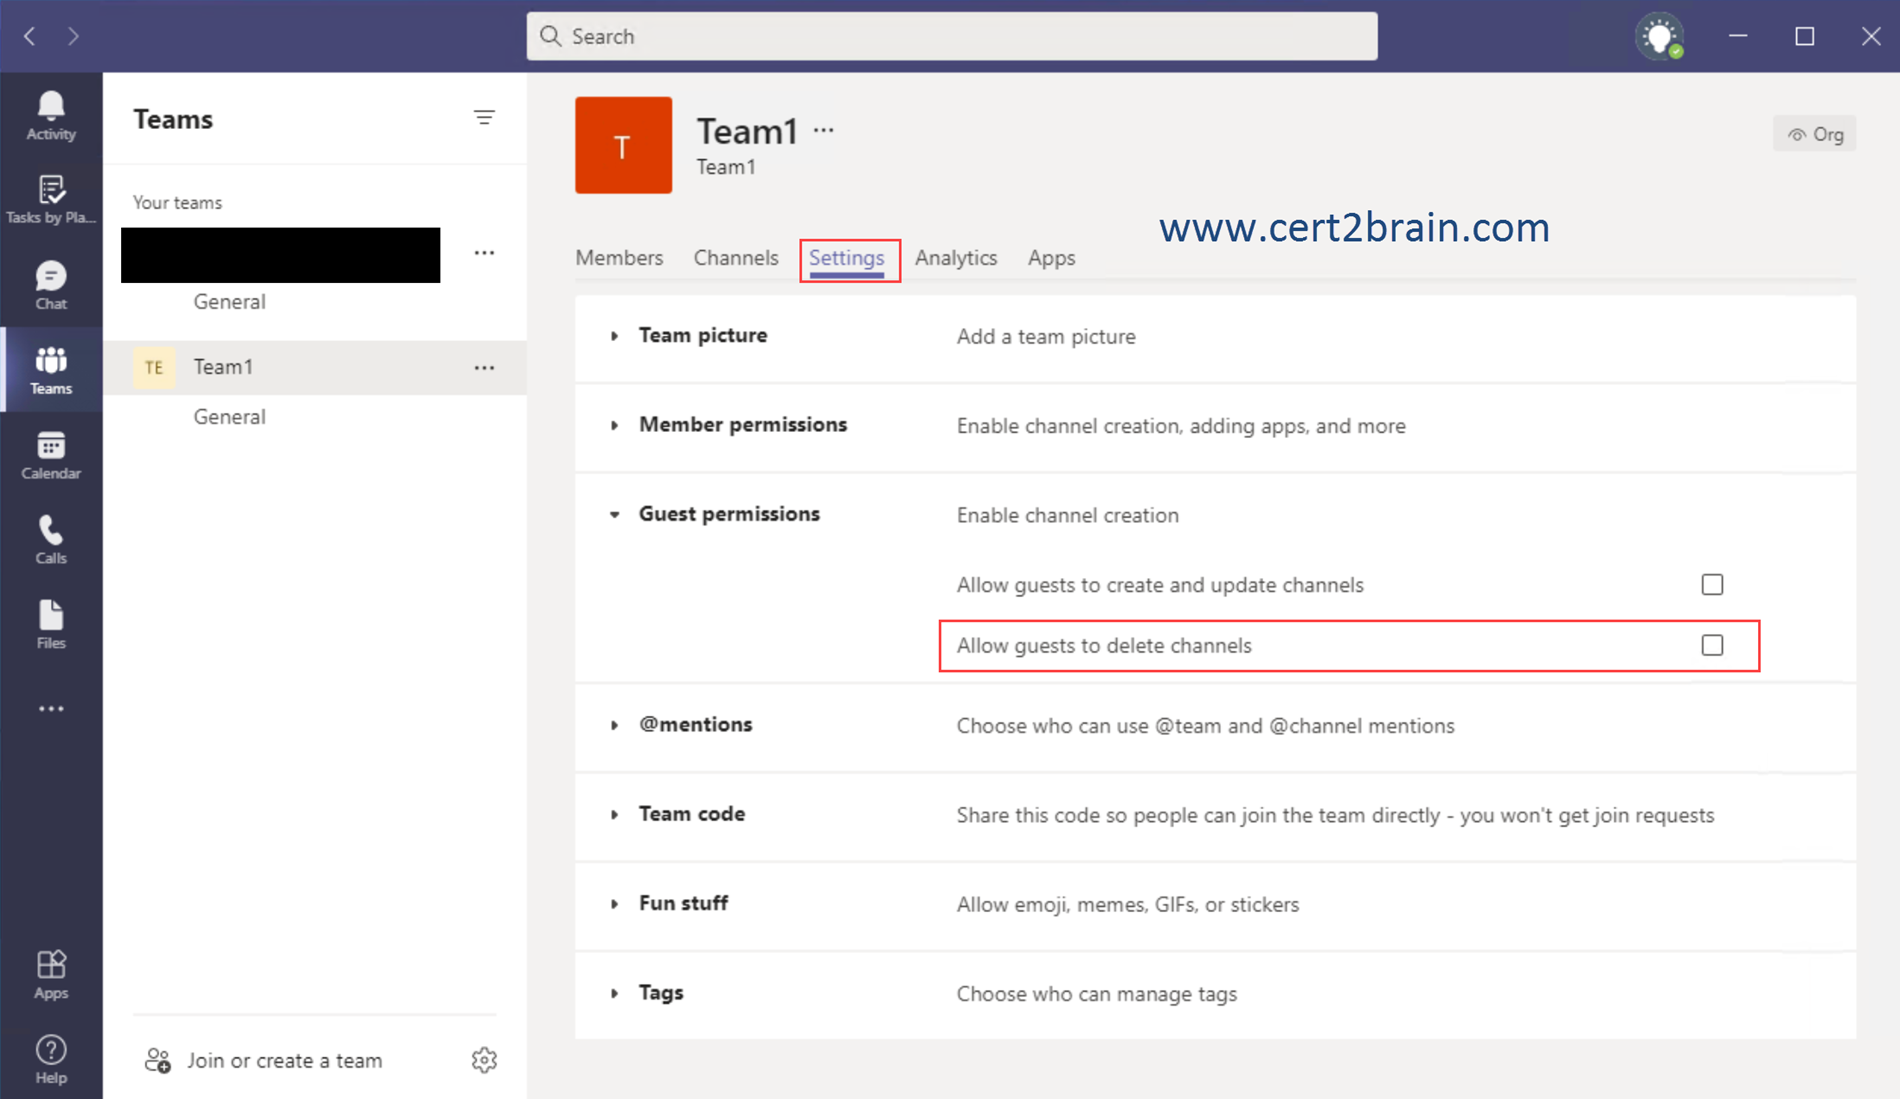
Task: Open General channel under Team1
Action: coord(229,417)
